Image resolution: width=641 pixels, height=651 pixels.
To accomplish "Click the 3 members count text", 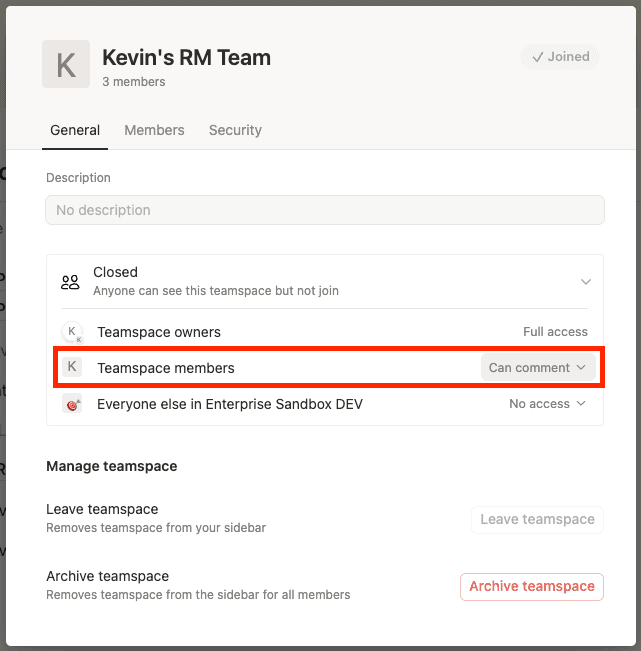I will point(134,82).
